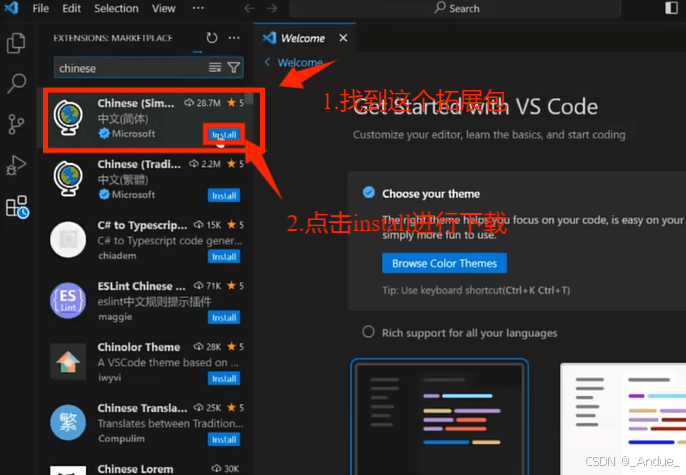Pick the light theme preview thumbnail
The width and height of the screenshot is (686, 475).
coord(623,419)
